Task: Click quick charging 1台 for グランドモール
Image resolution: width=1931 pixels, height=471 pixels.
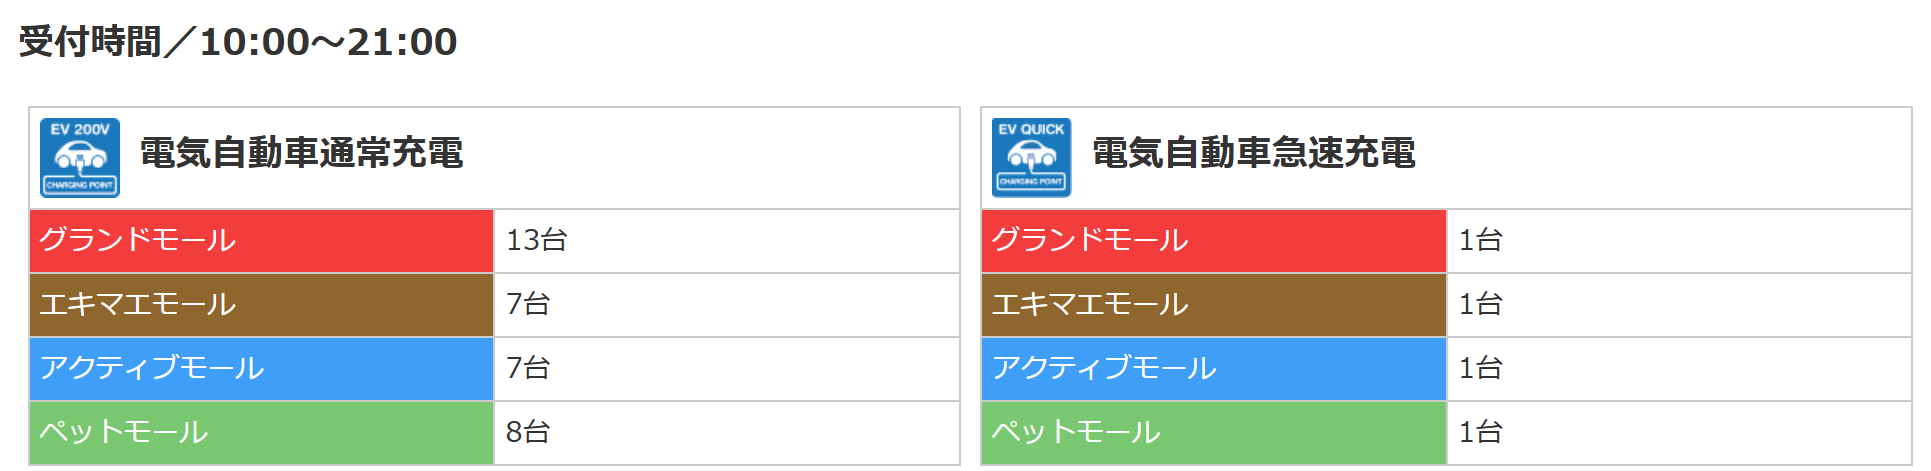Action: (x=1480, y=241)
